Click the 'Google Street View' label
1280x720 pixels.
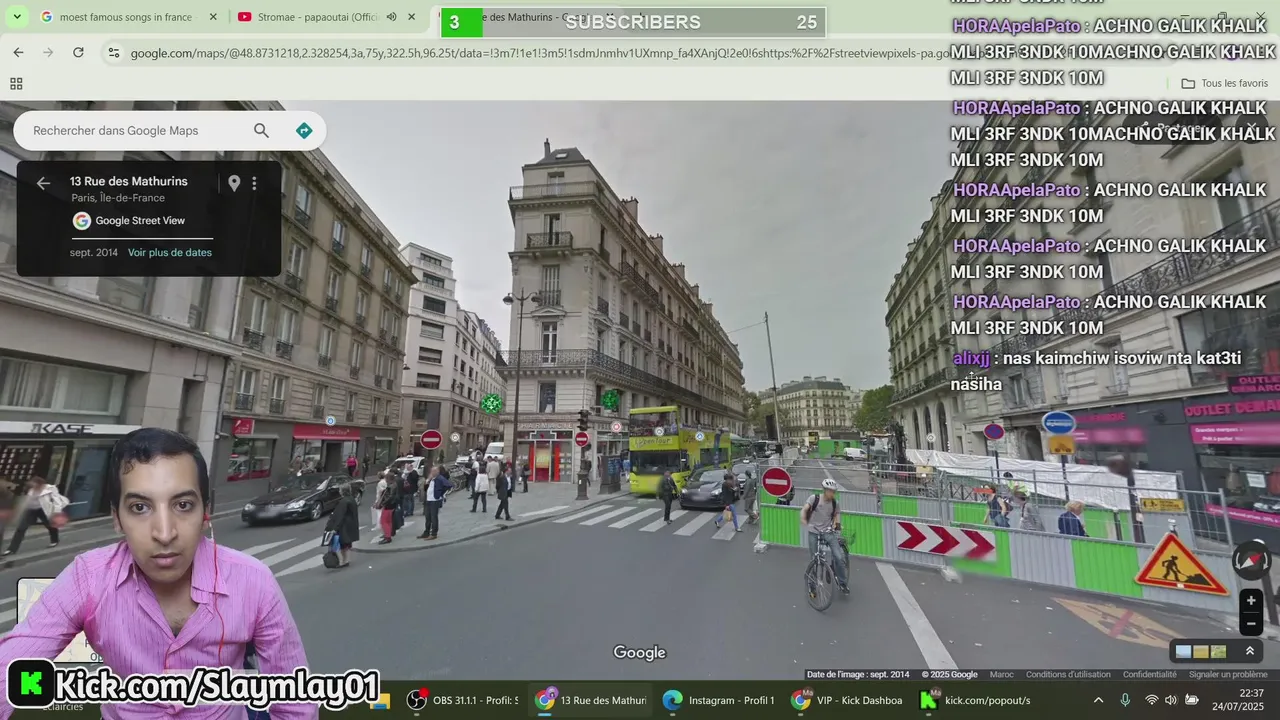[140, 221]
